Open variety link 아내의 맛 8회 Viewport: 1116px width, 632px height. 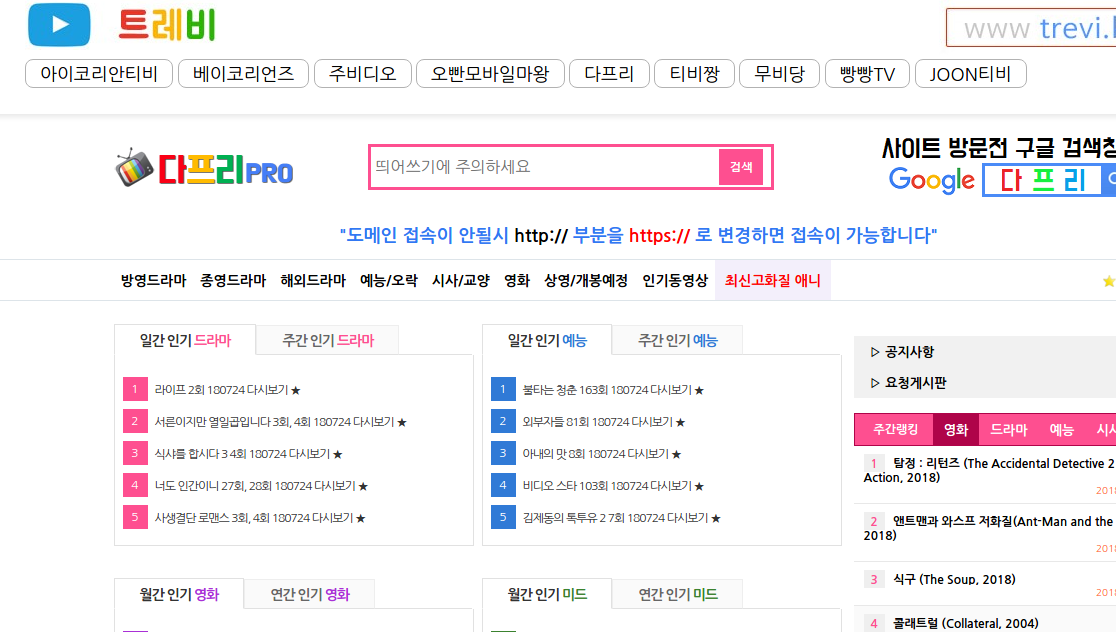pyautogui.click(x=601, y=454)
